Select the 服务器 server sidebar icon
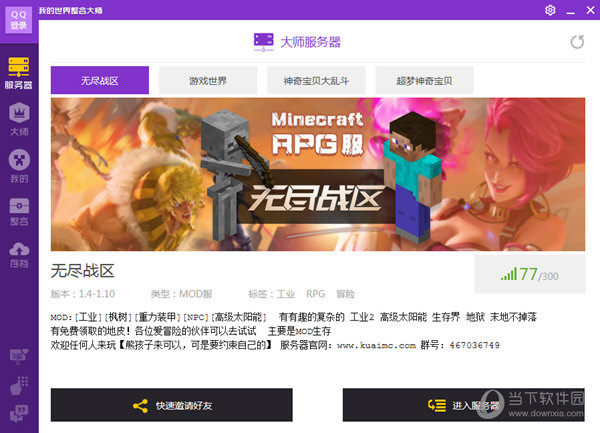This screenshot has height=433, width=600. point(19,73)
